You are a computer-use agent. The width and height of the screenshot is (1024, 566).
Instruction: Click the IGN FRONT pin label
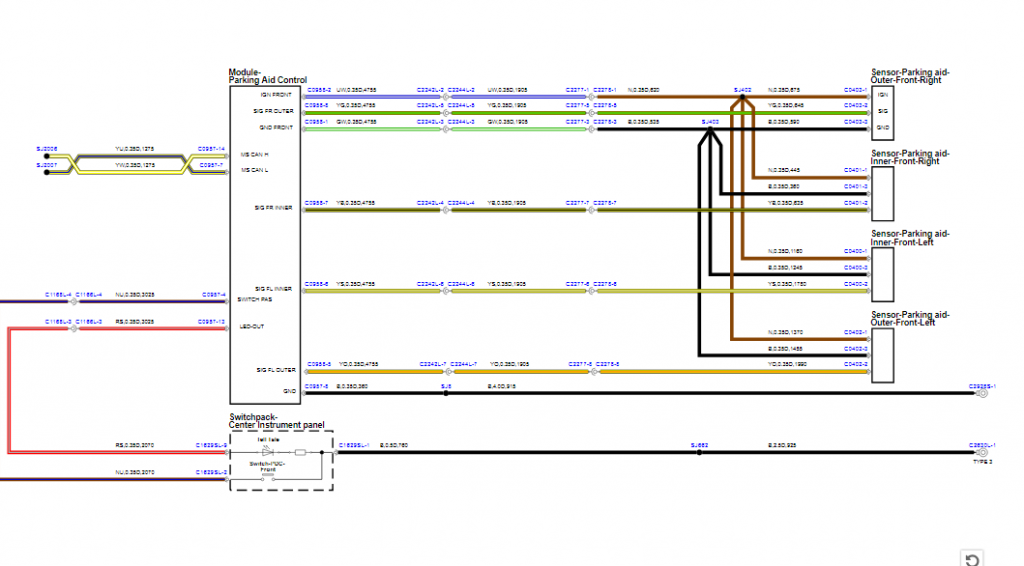click(x=276, y=95)
